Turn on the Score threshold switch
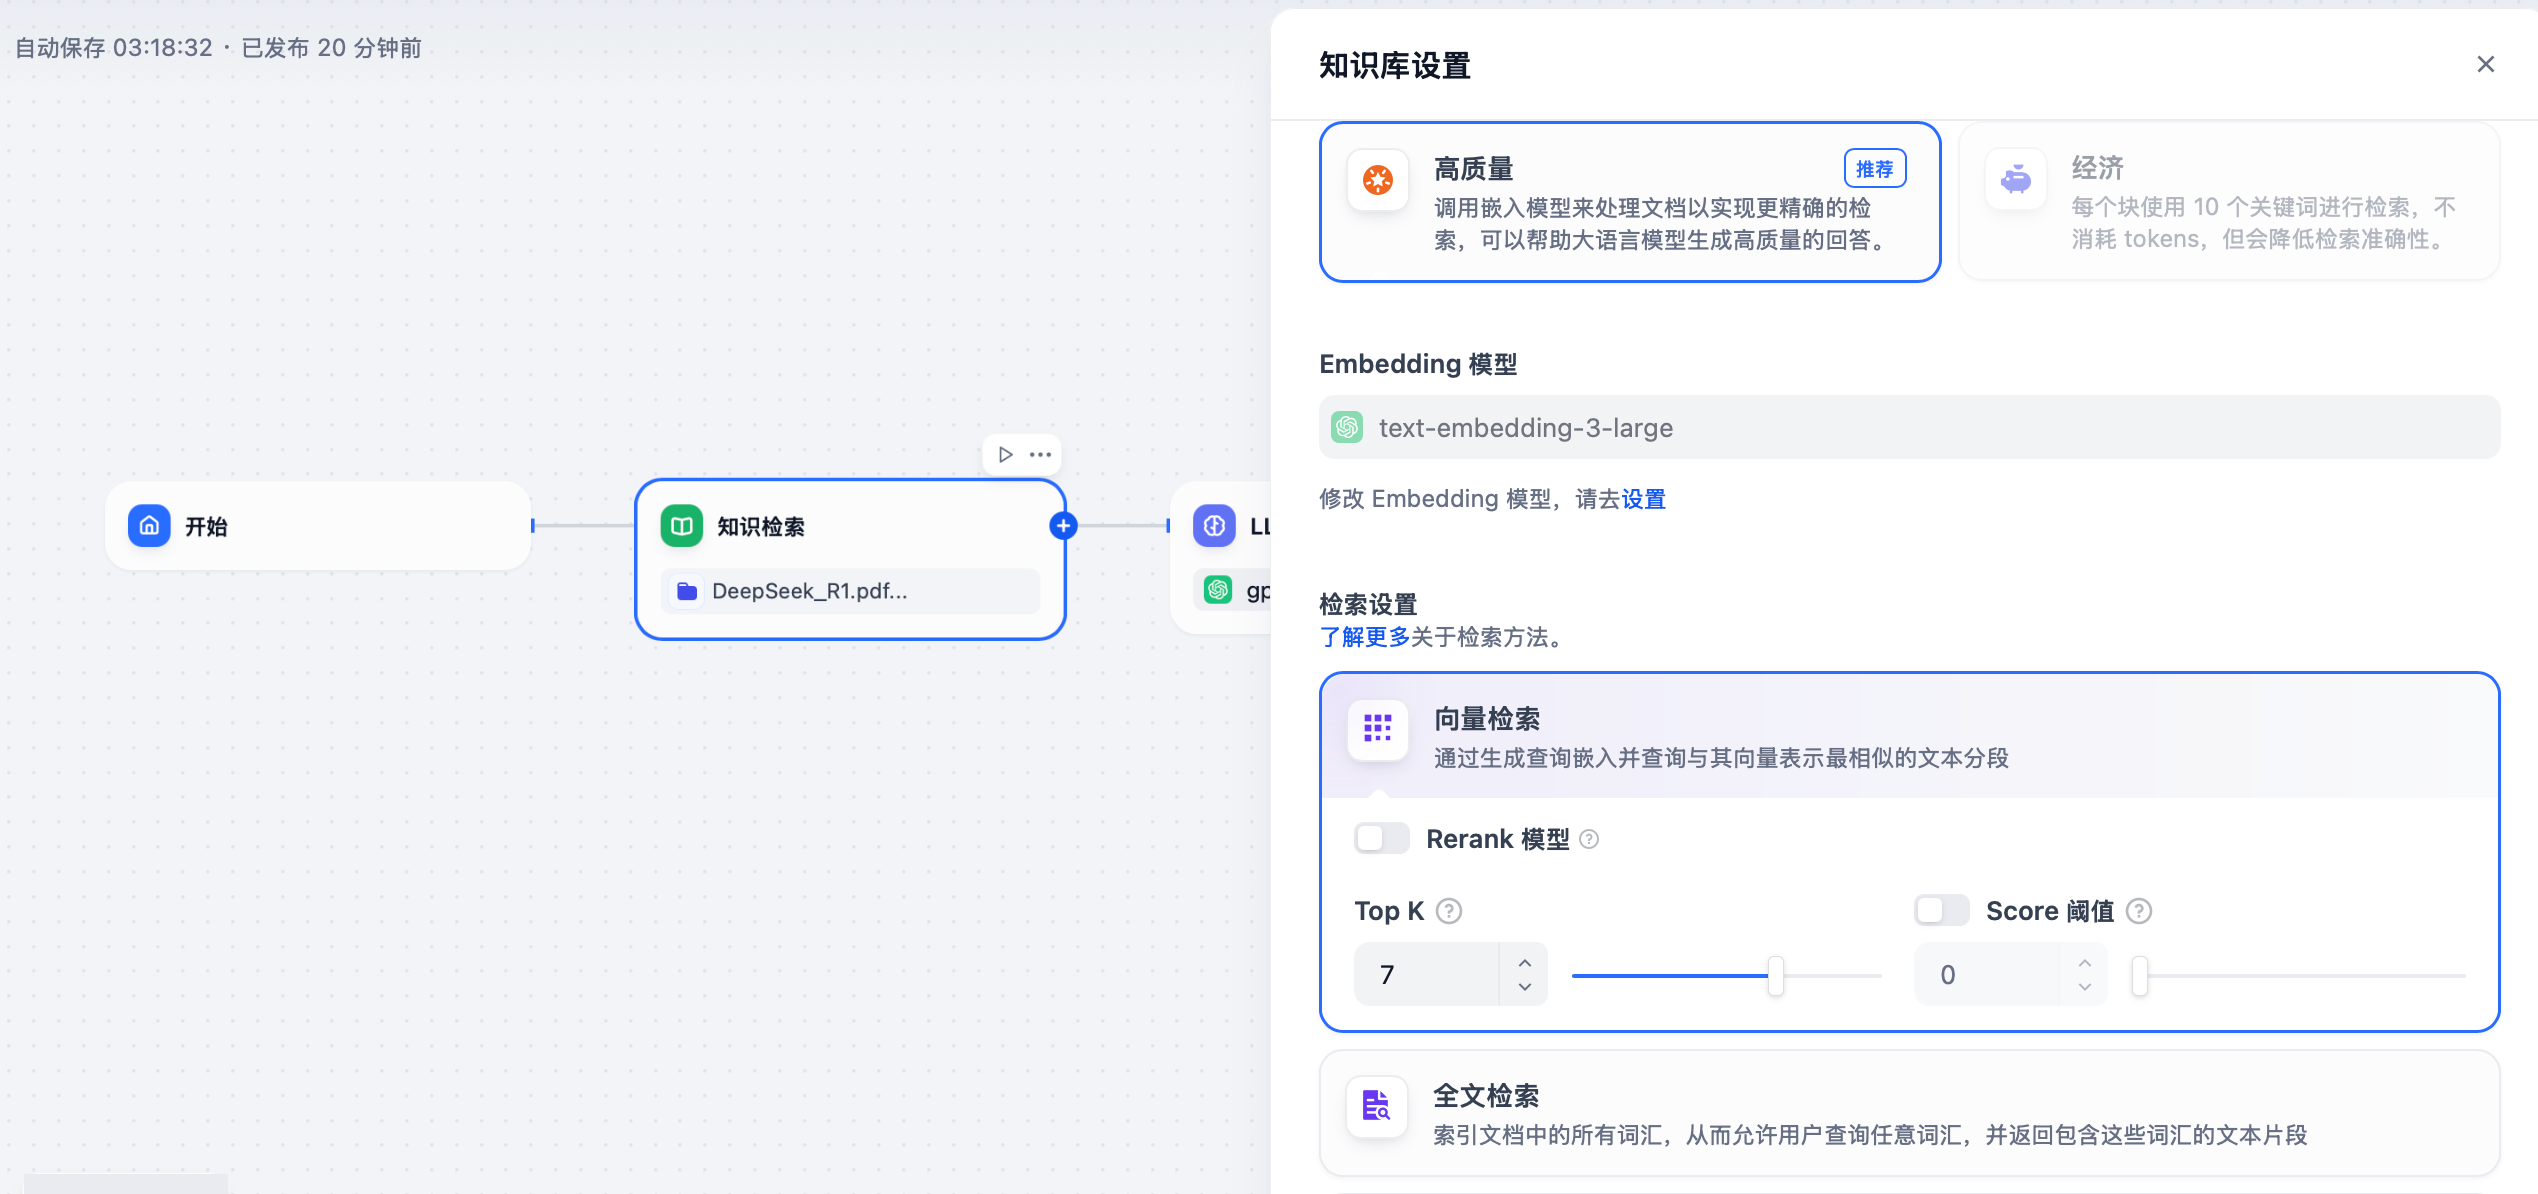 1941,910
